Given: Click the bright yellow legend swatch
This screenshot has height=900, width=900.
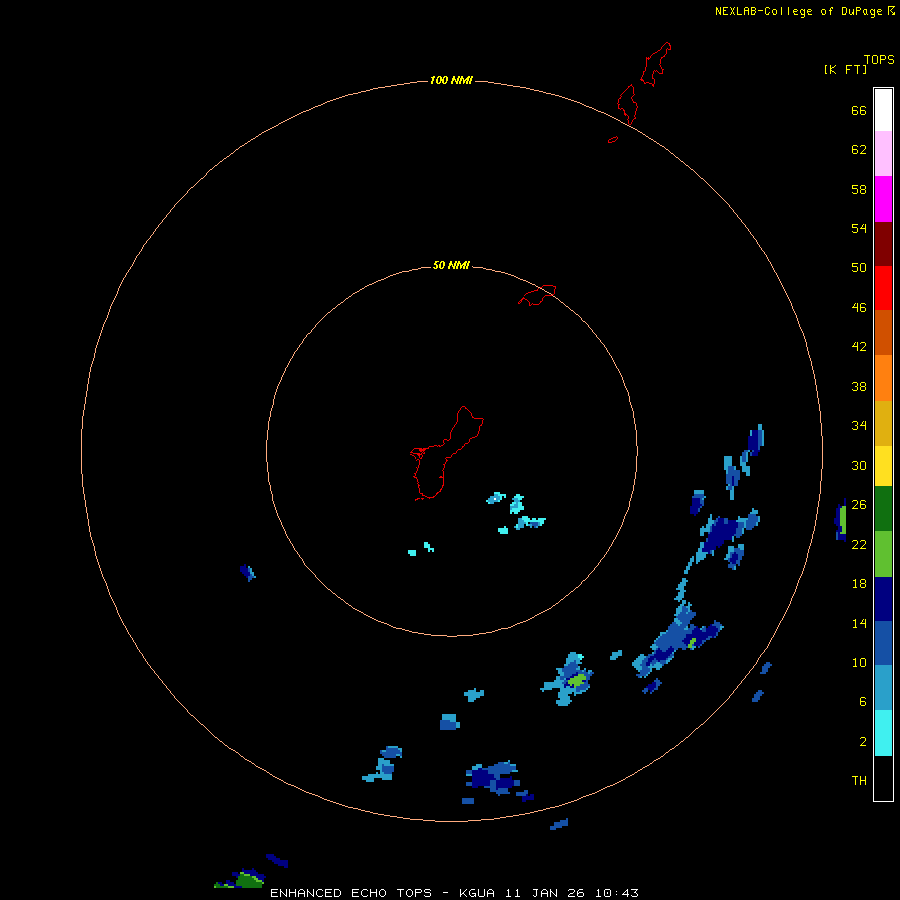Looking at the screenshot, I should 883,466.
